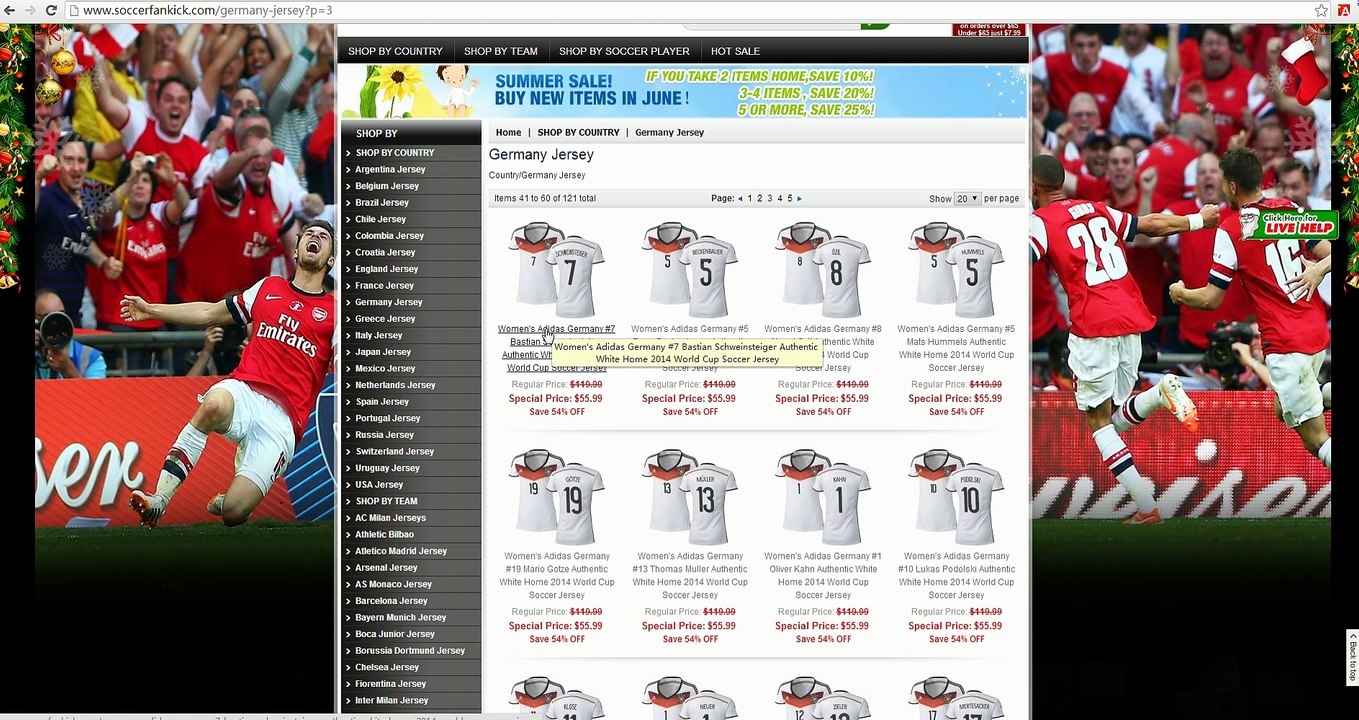
Task: Open Chelsea Jersey category
Action: point(387,667)
